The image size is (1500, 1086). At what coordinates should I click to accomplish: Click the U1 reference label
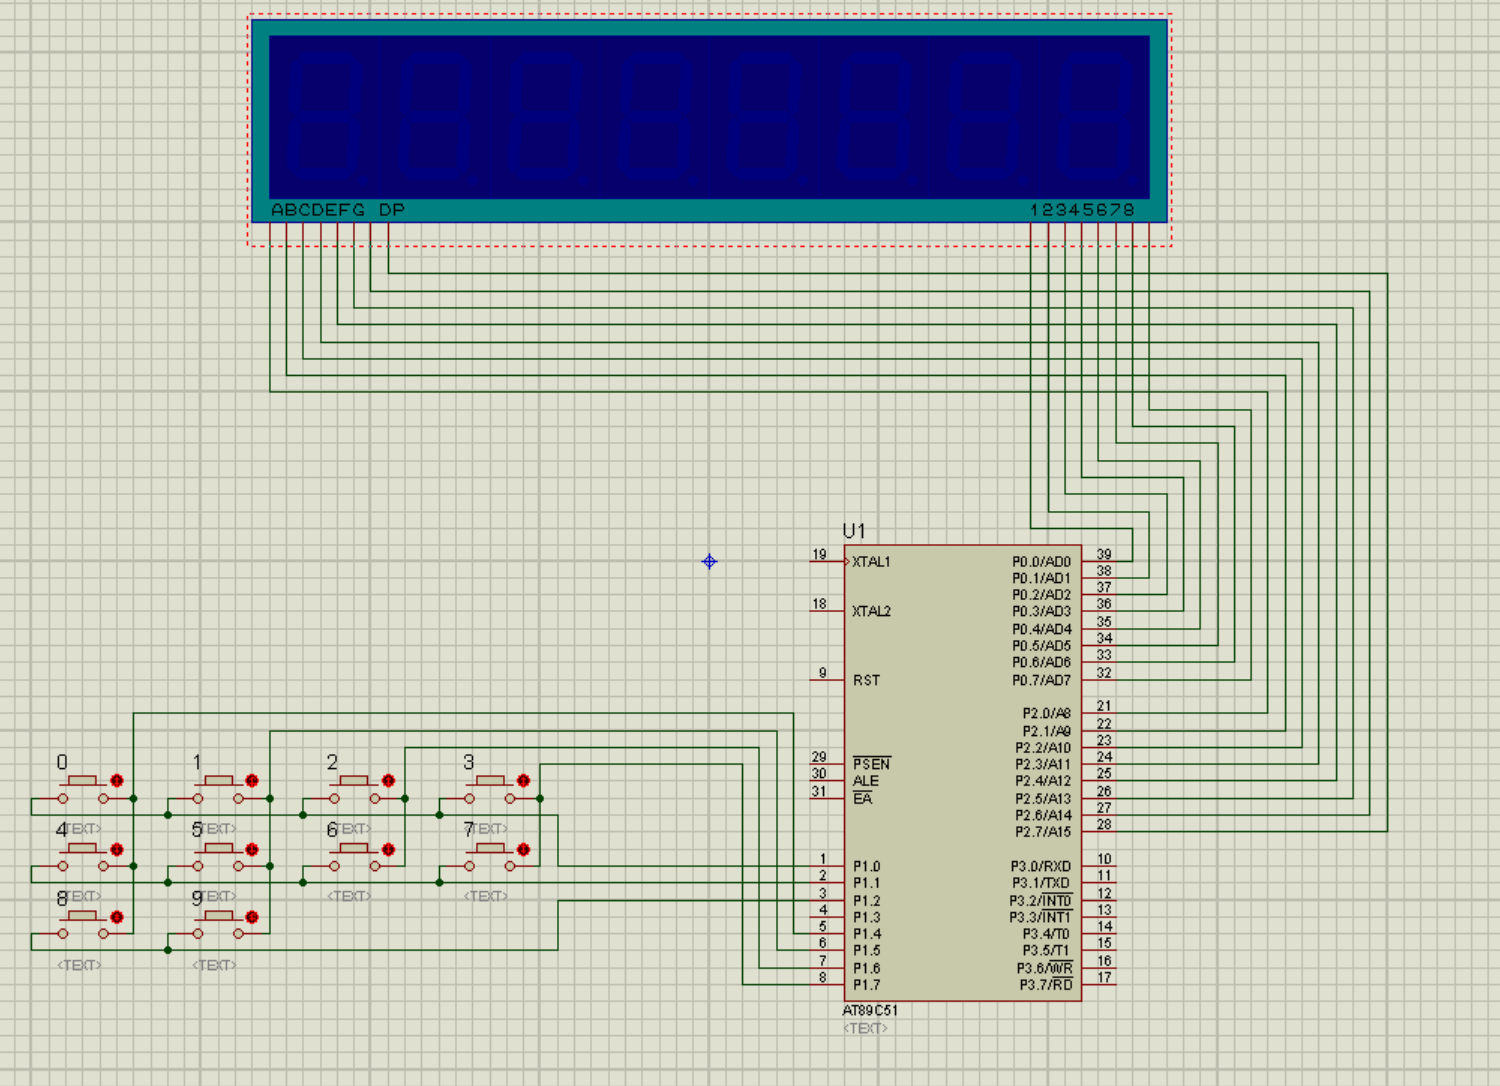pyautogui.click(x=854, y=531)
